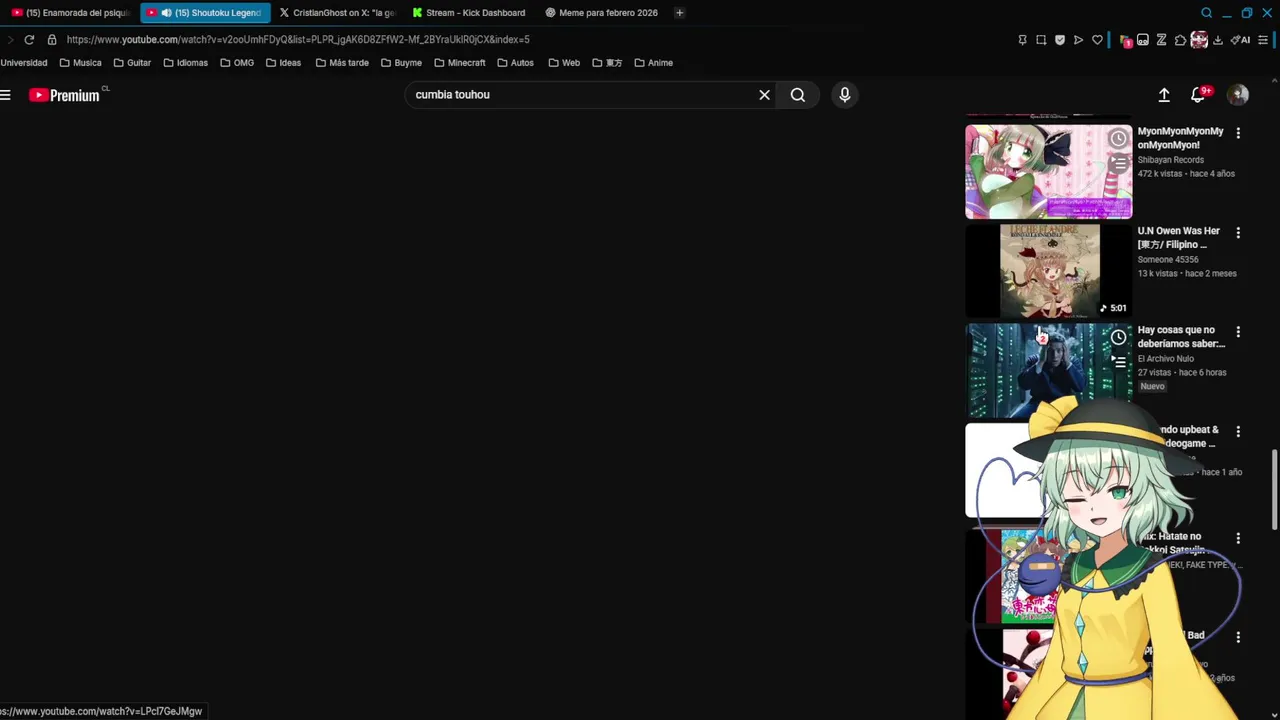This screenshot has height=720, width=1280.
Task: Open the YouTube create/upload icon
Action: coord(1164,95)
